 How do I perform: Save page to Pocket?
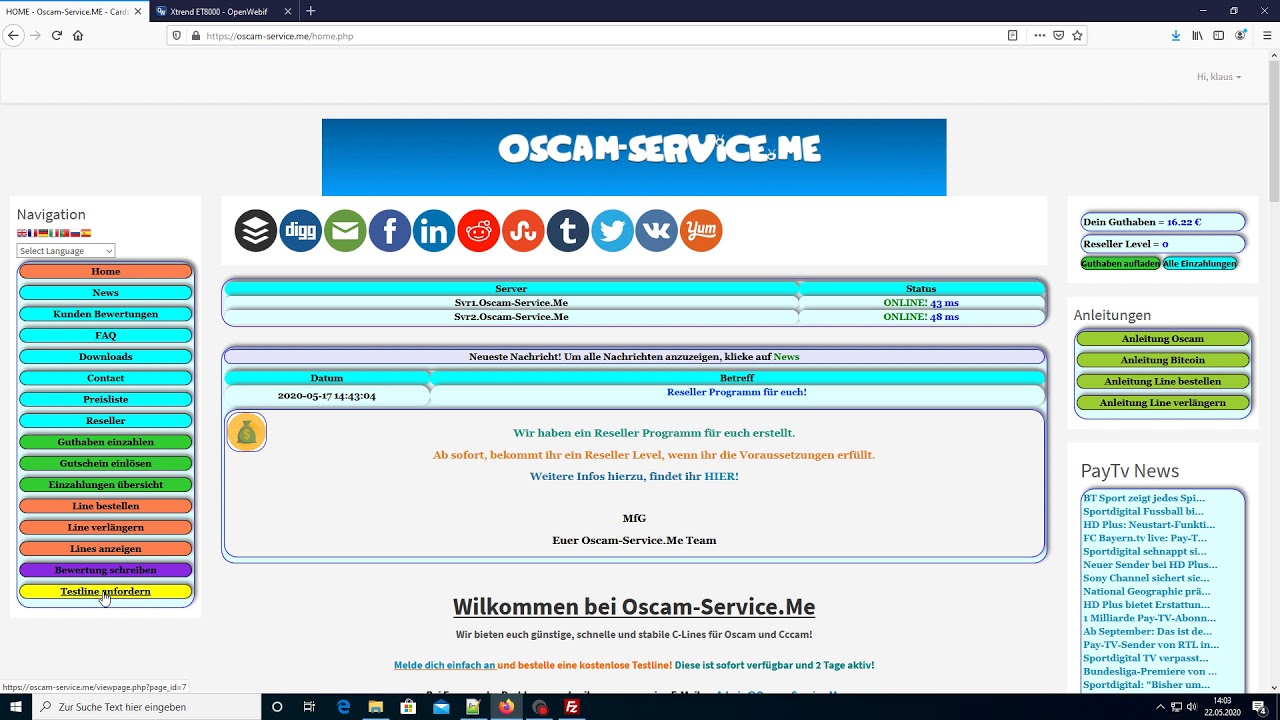(1058, 35)
